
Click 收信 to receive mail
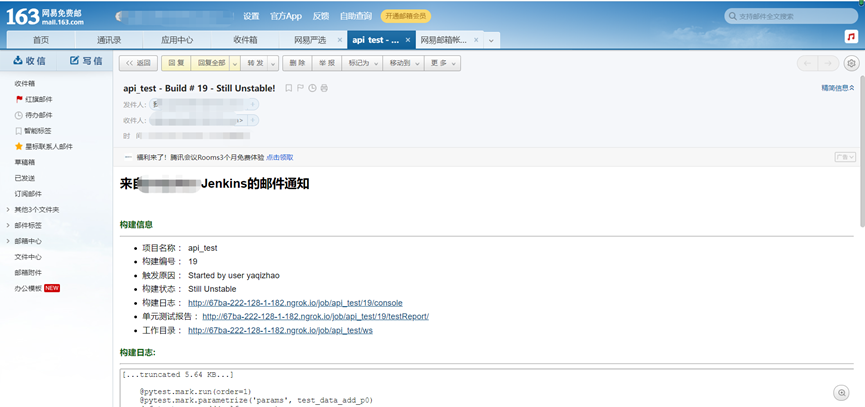pyautogui.click(x=29, y=61)
